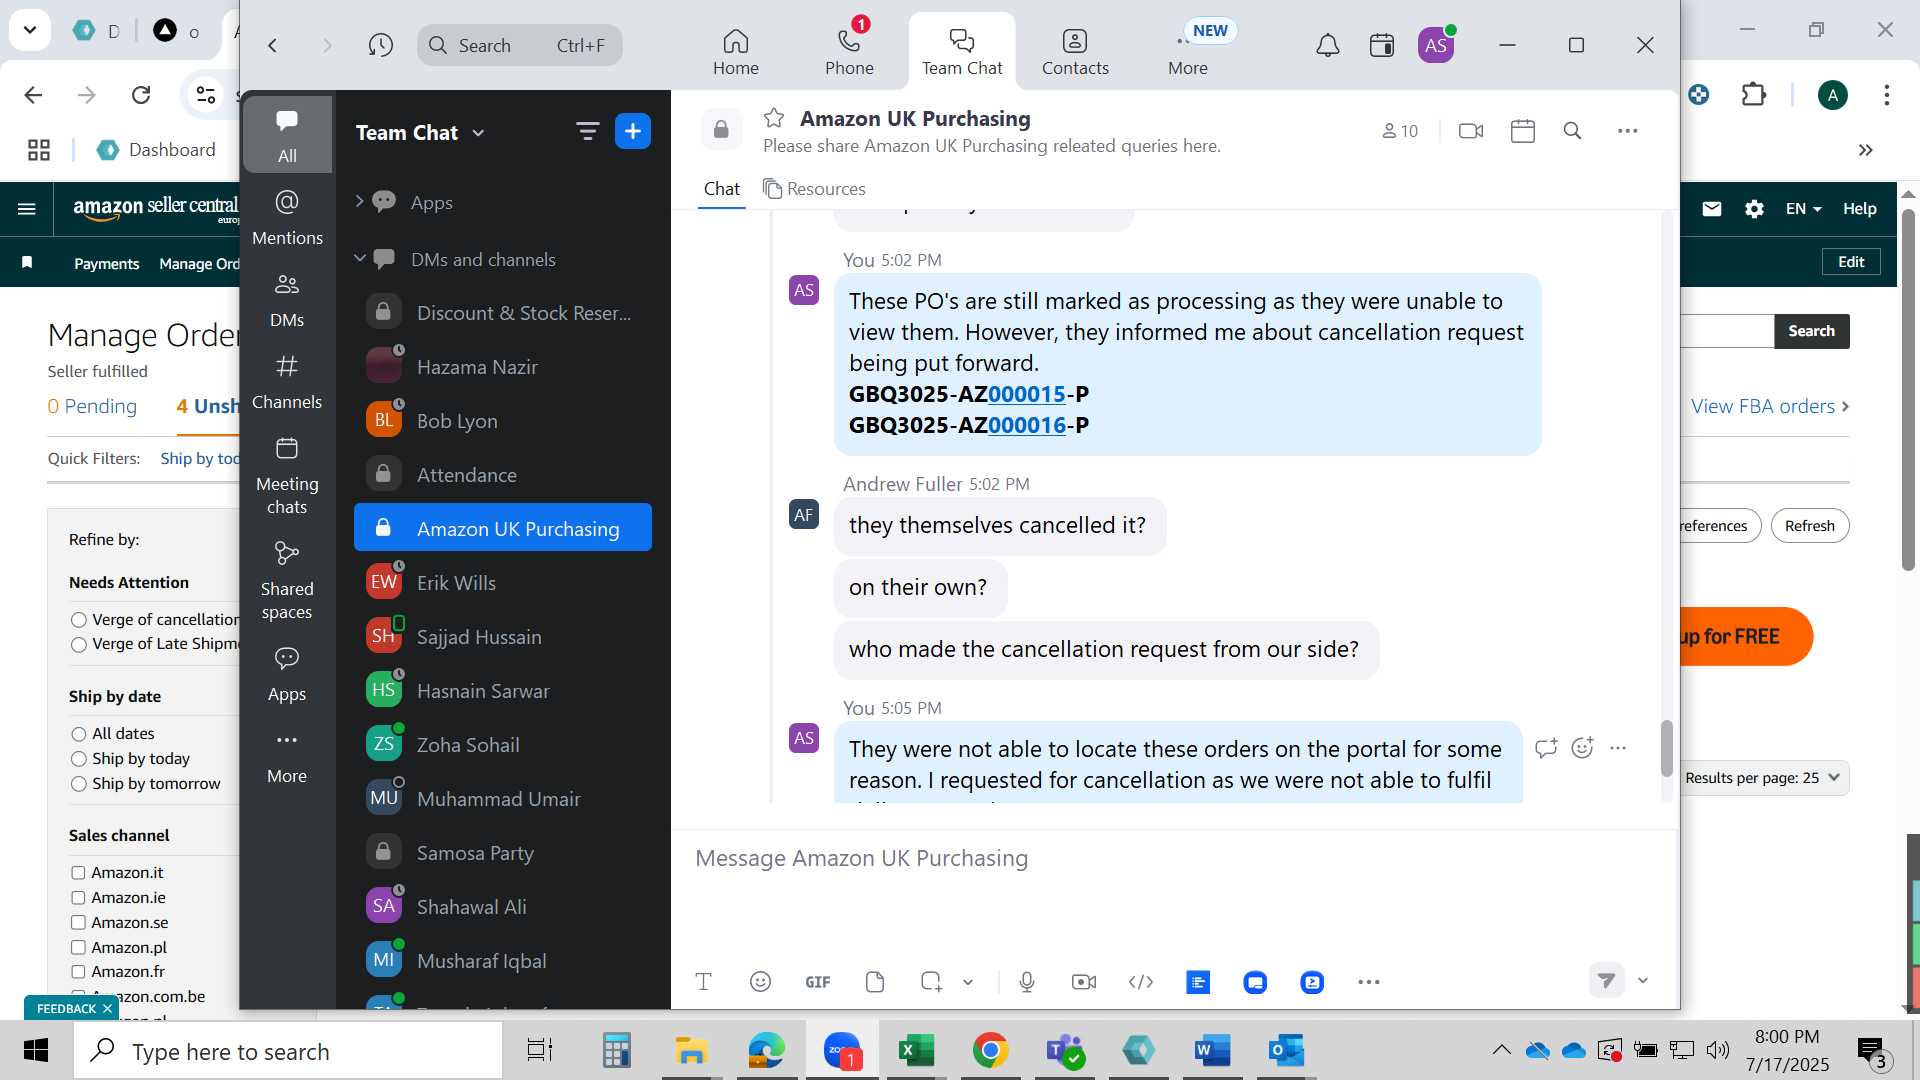Open the Attendance channel
Screen dimensions: 1920x1080
click(x=503, y=475)
